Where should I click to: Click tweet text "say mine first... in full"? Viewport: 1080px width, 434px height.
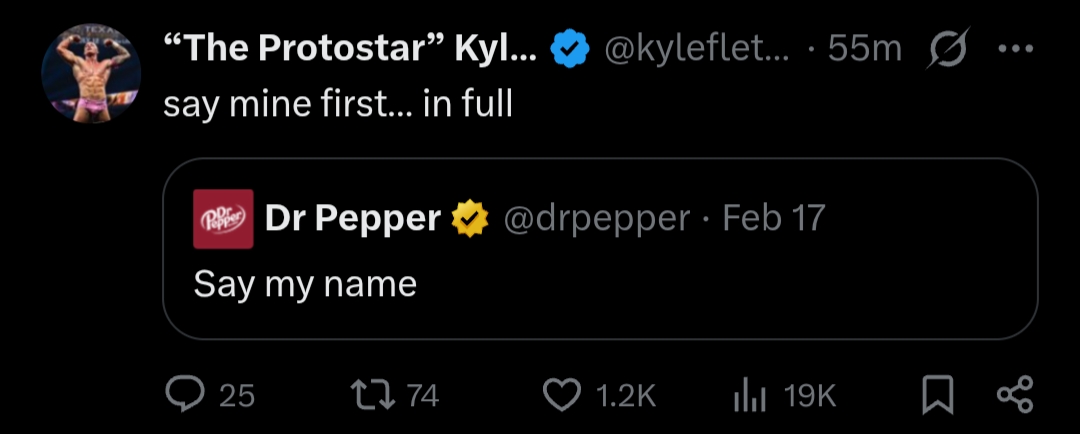coord(337,104)
